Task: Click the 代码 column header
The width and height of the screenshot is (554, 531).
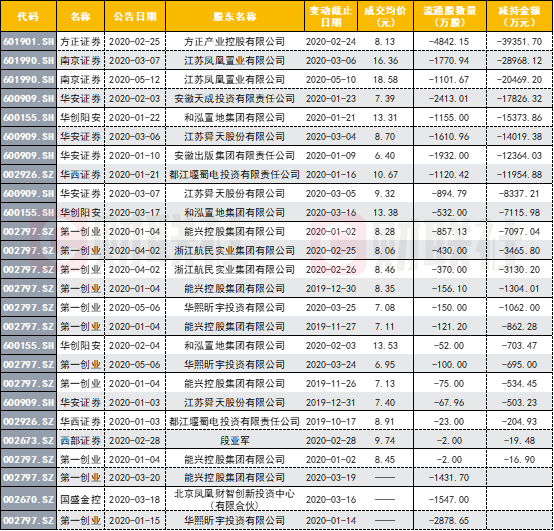Action: tap(28, 16)
